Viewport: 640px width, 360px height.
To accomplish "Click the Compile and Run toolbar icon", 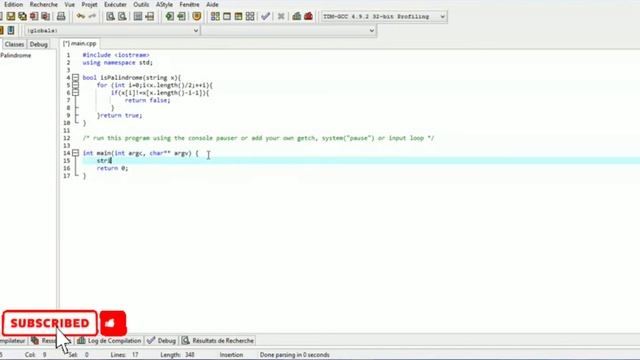I will 238,16.
